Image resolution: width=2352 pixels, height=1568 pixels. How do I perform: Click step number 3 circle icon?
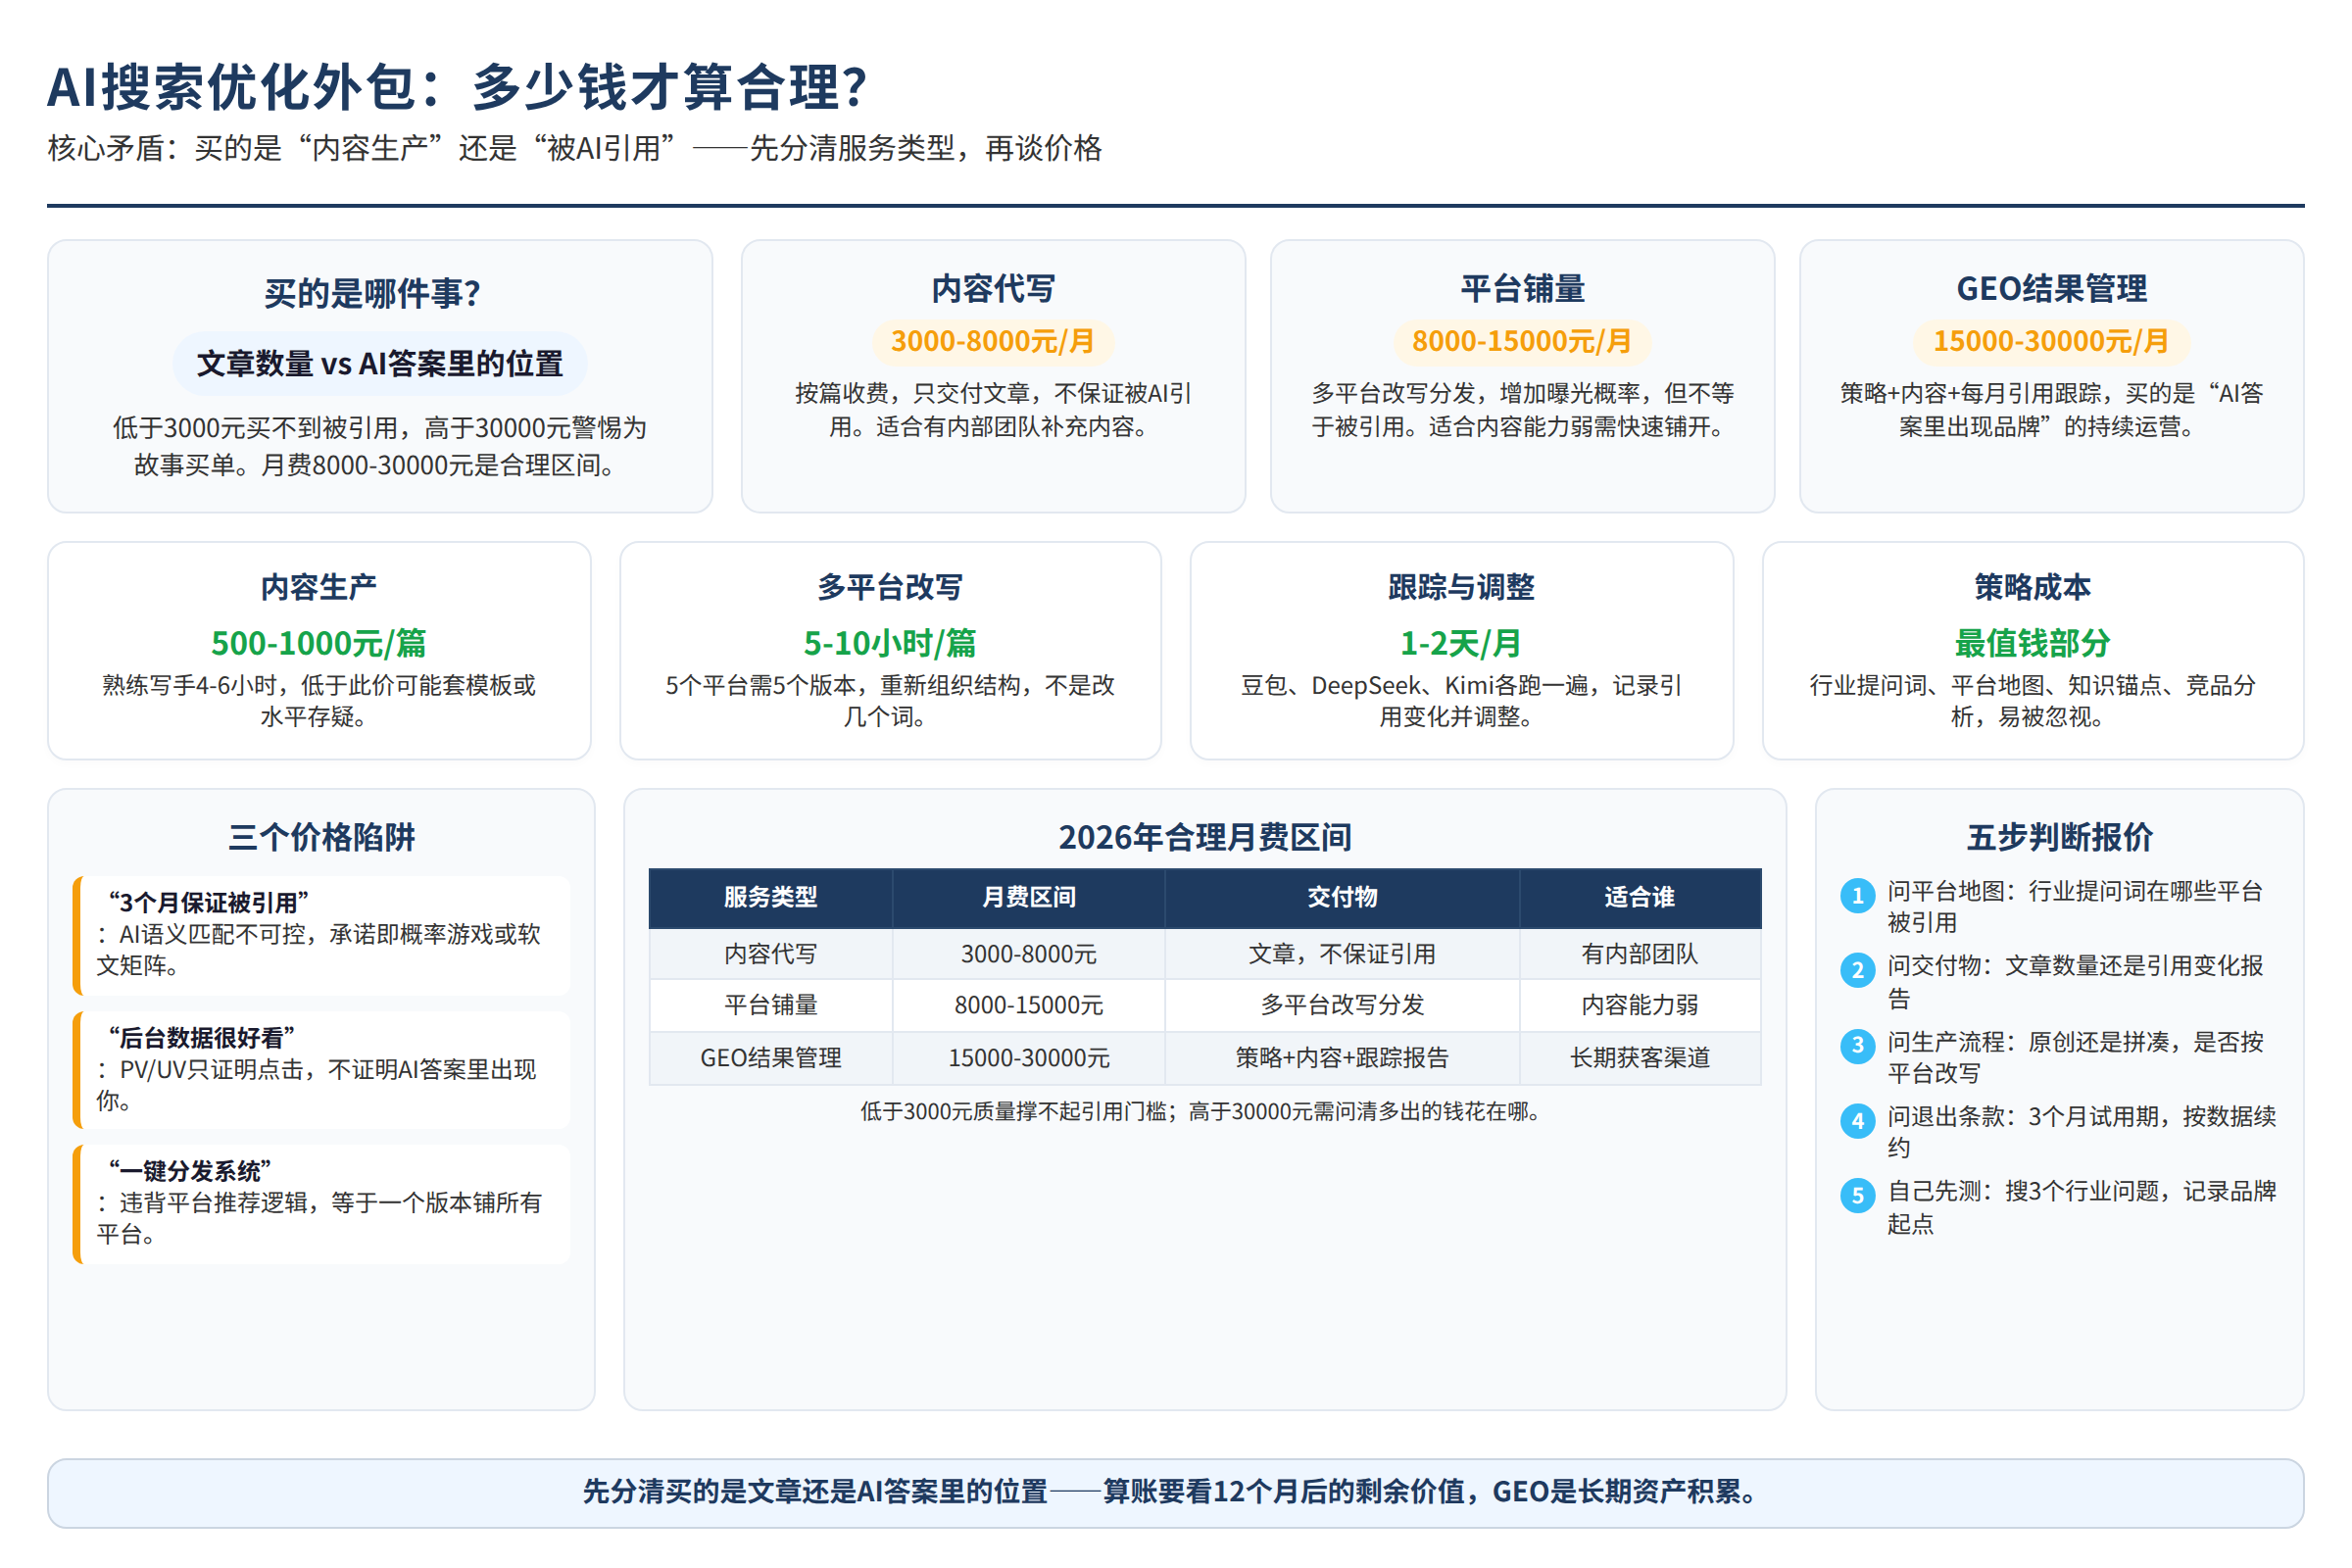pyautogui.click(x=1857, y=1045)
